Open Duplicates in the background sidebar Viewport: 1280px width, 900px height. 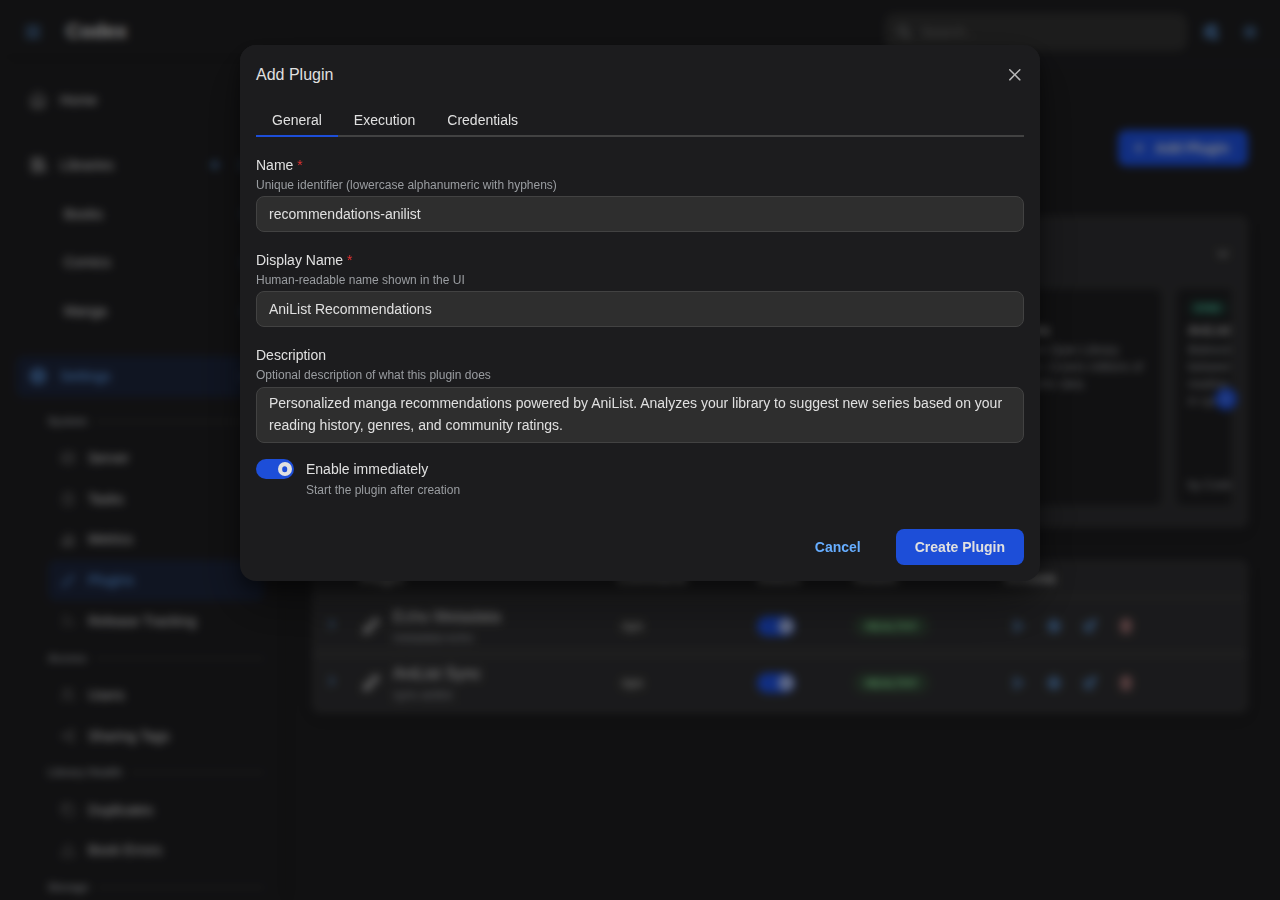coord(154,810)
